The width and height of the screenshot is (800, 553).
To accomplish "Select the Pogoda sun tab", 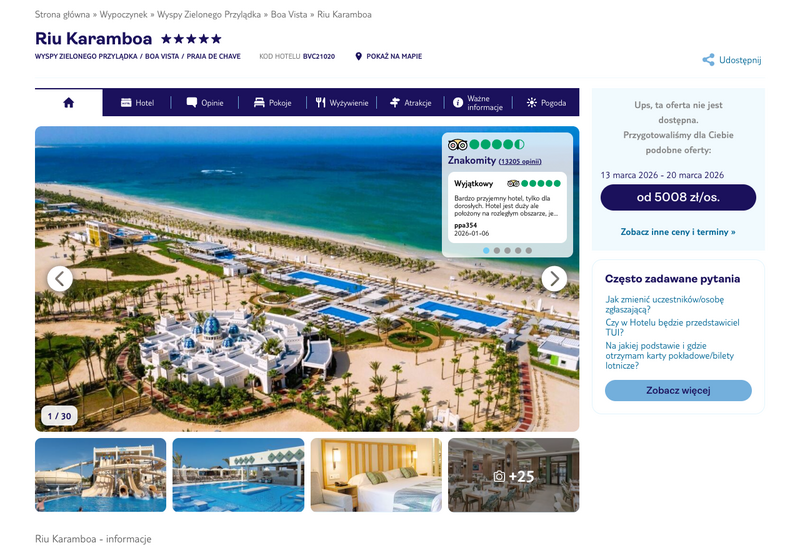I will (x=546, y=103).
